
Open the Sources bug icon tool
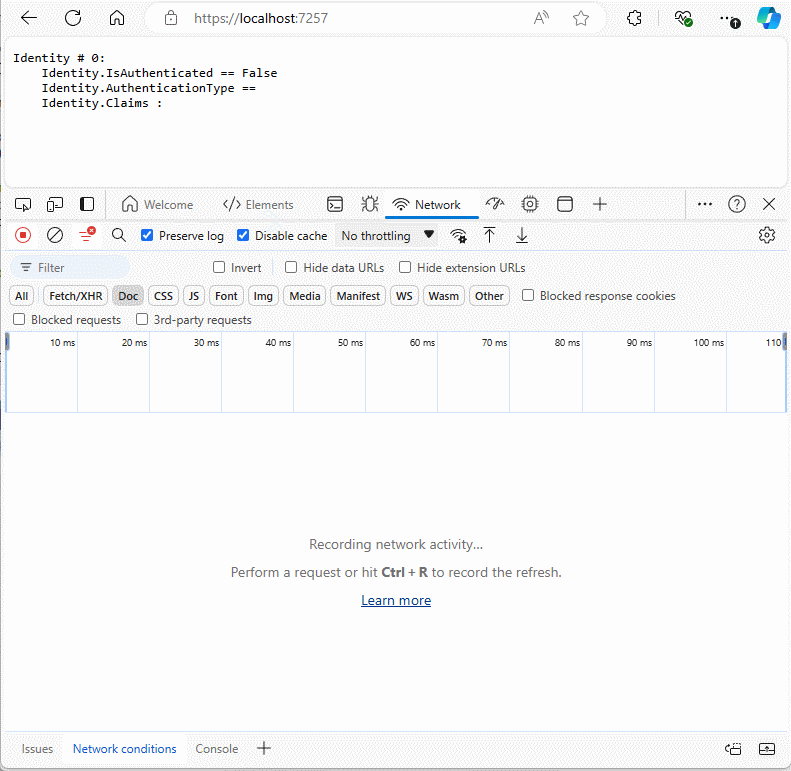(x=370, y=204)
